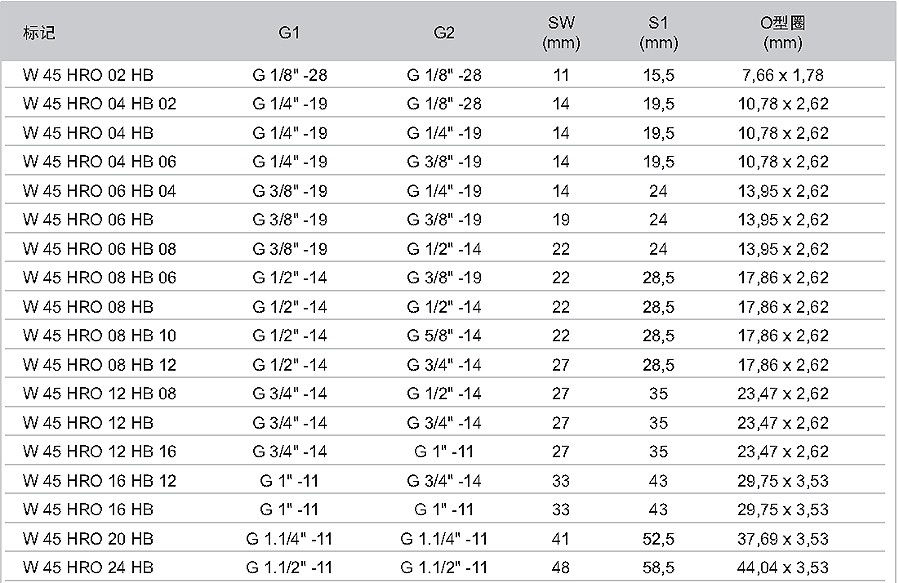The image size is (899, 583).
Task: Click the SW (mm) column header
Action: tap(561, 33)
